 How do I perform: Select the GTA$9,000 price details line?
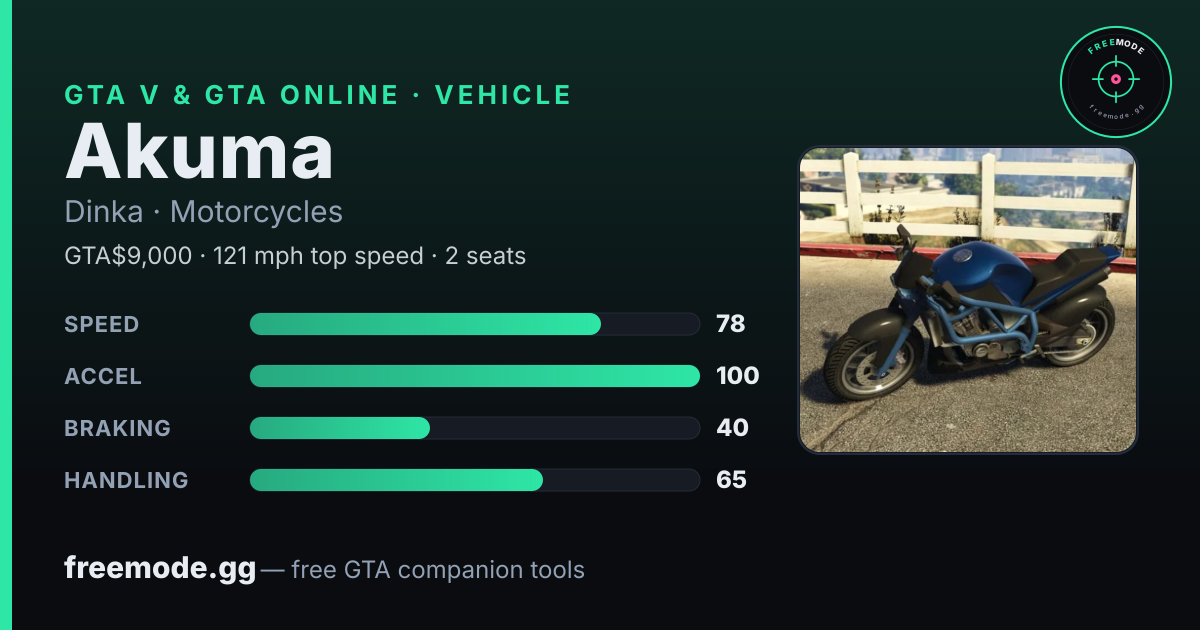tap(295, 256)
